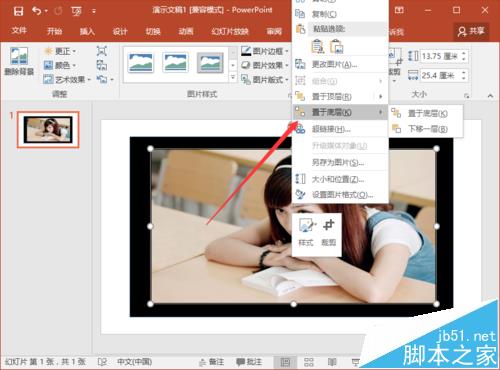Click the 批注 comments button in status bar
The width and height of the screenshot is (500, 370).
[x=249, y=362]
